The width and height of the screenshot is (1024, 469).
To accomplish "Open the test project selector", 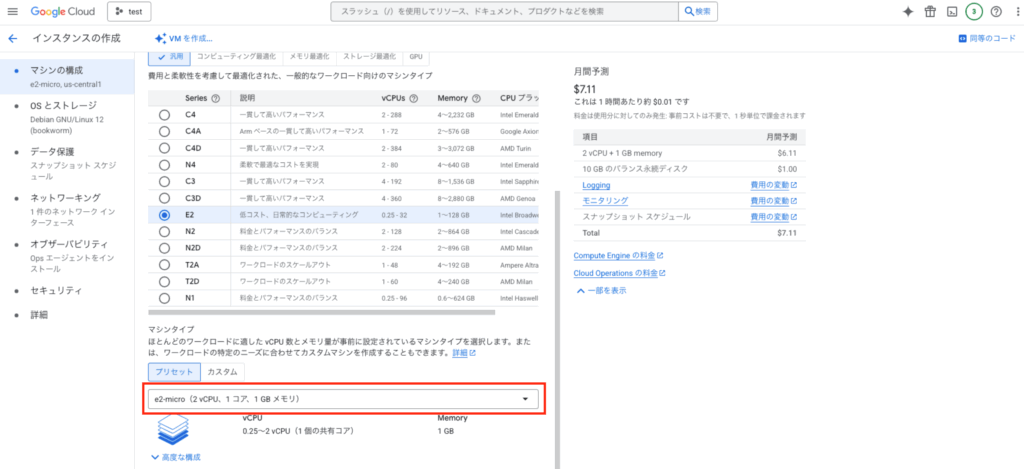I will 128,12.
